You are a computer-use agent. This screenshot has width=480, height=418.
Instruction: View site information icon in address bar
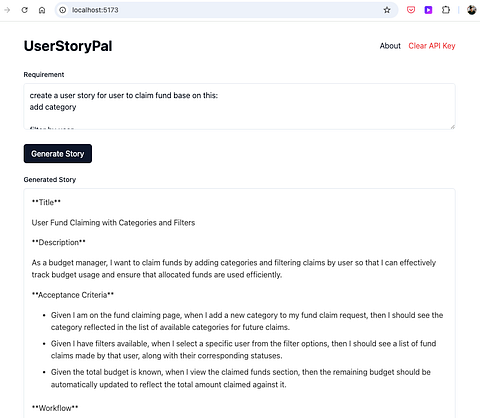tap(63, 10)
